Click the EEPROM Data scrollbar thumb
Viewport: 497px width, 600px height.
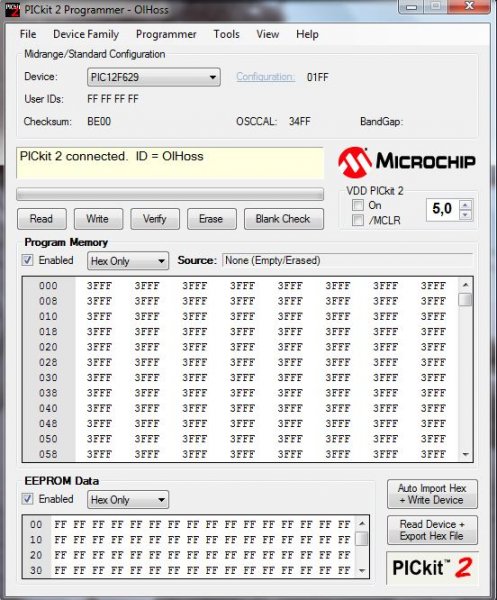[362, 538]
